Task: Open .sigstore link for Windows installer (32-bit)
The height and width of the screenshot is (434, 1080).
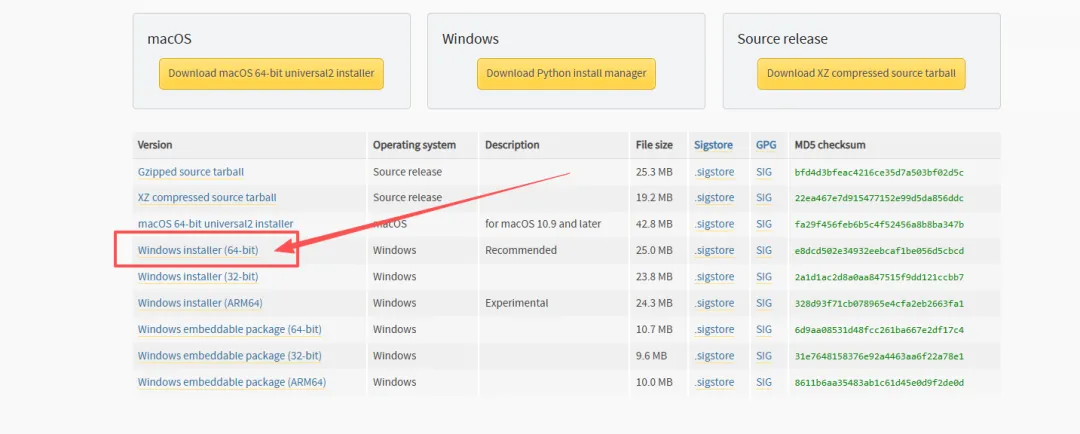Action: point(714,276)
